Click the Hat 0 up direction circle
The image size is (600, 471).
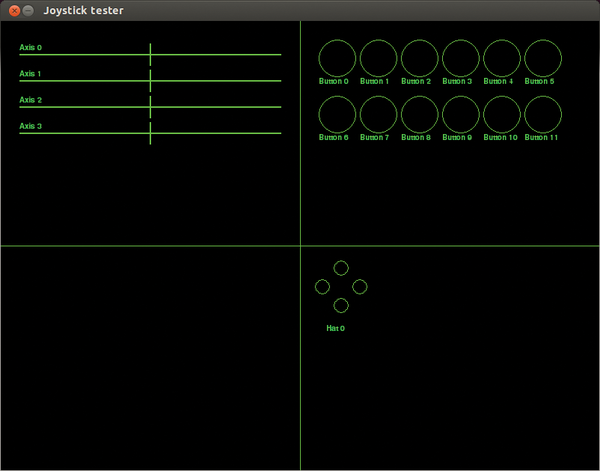point(341,268)
